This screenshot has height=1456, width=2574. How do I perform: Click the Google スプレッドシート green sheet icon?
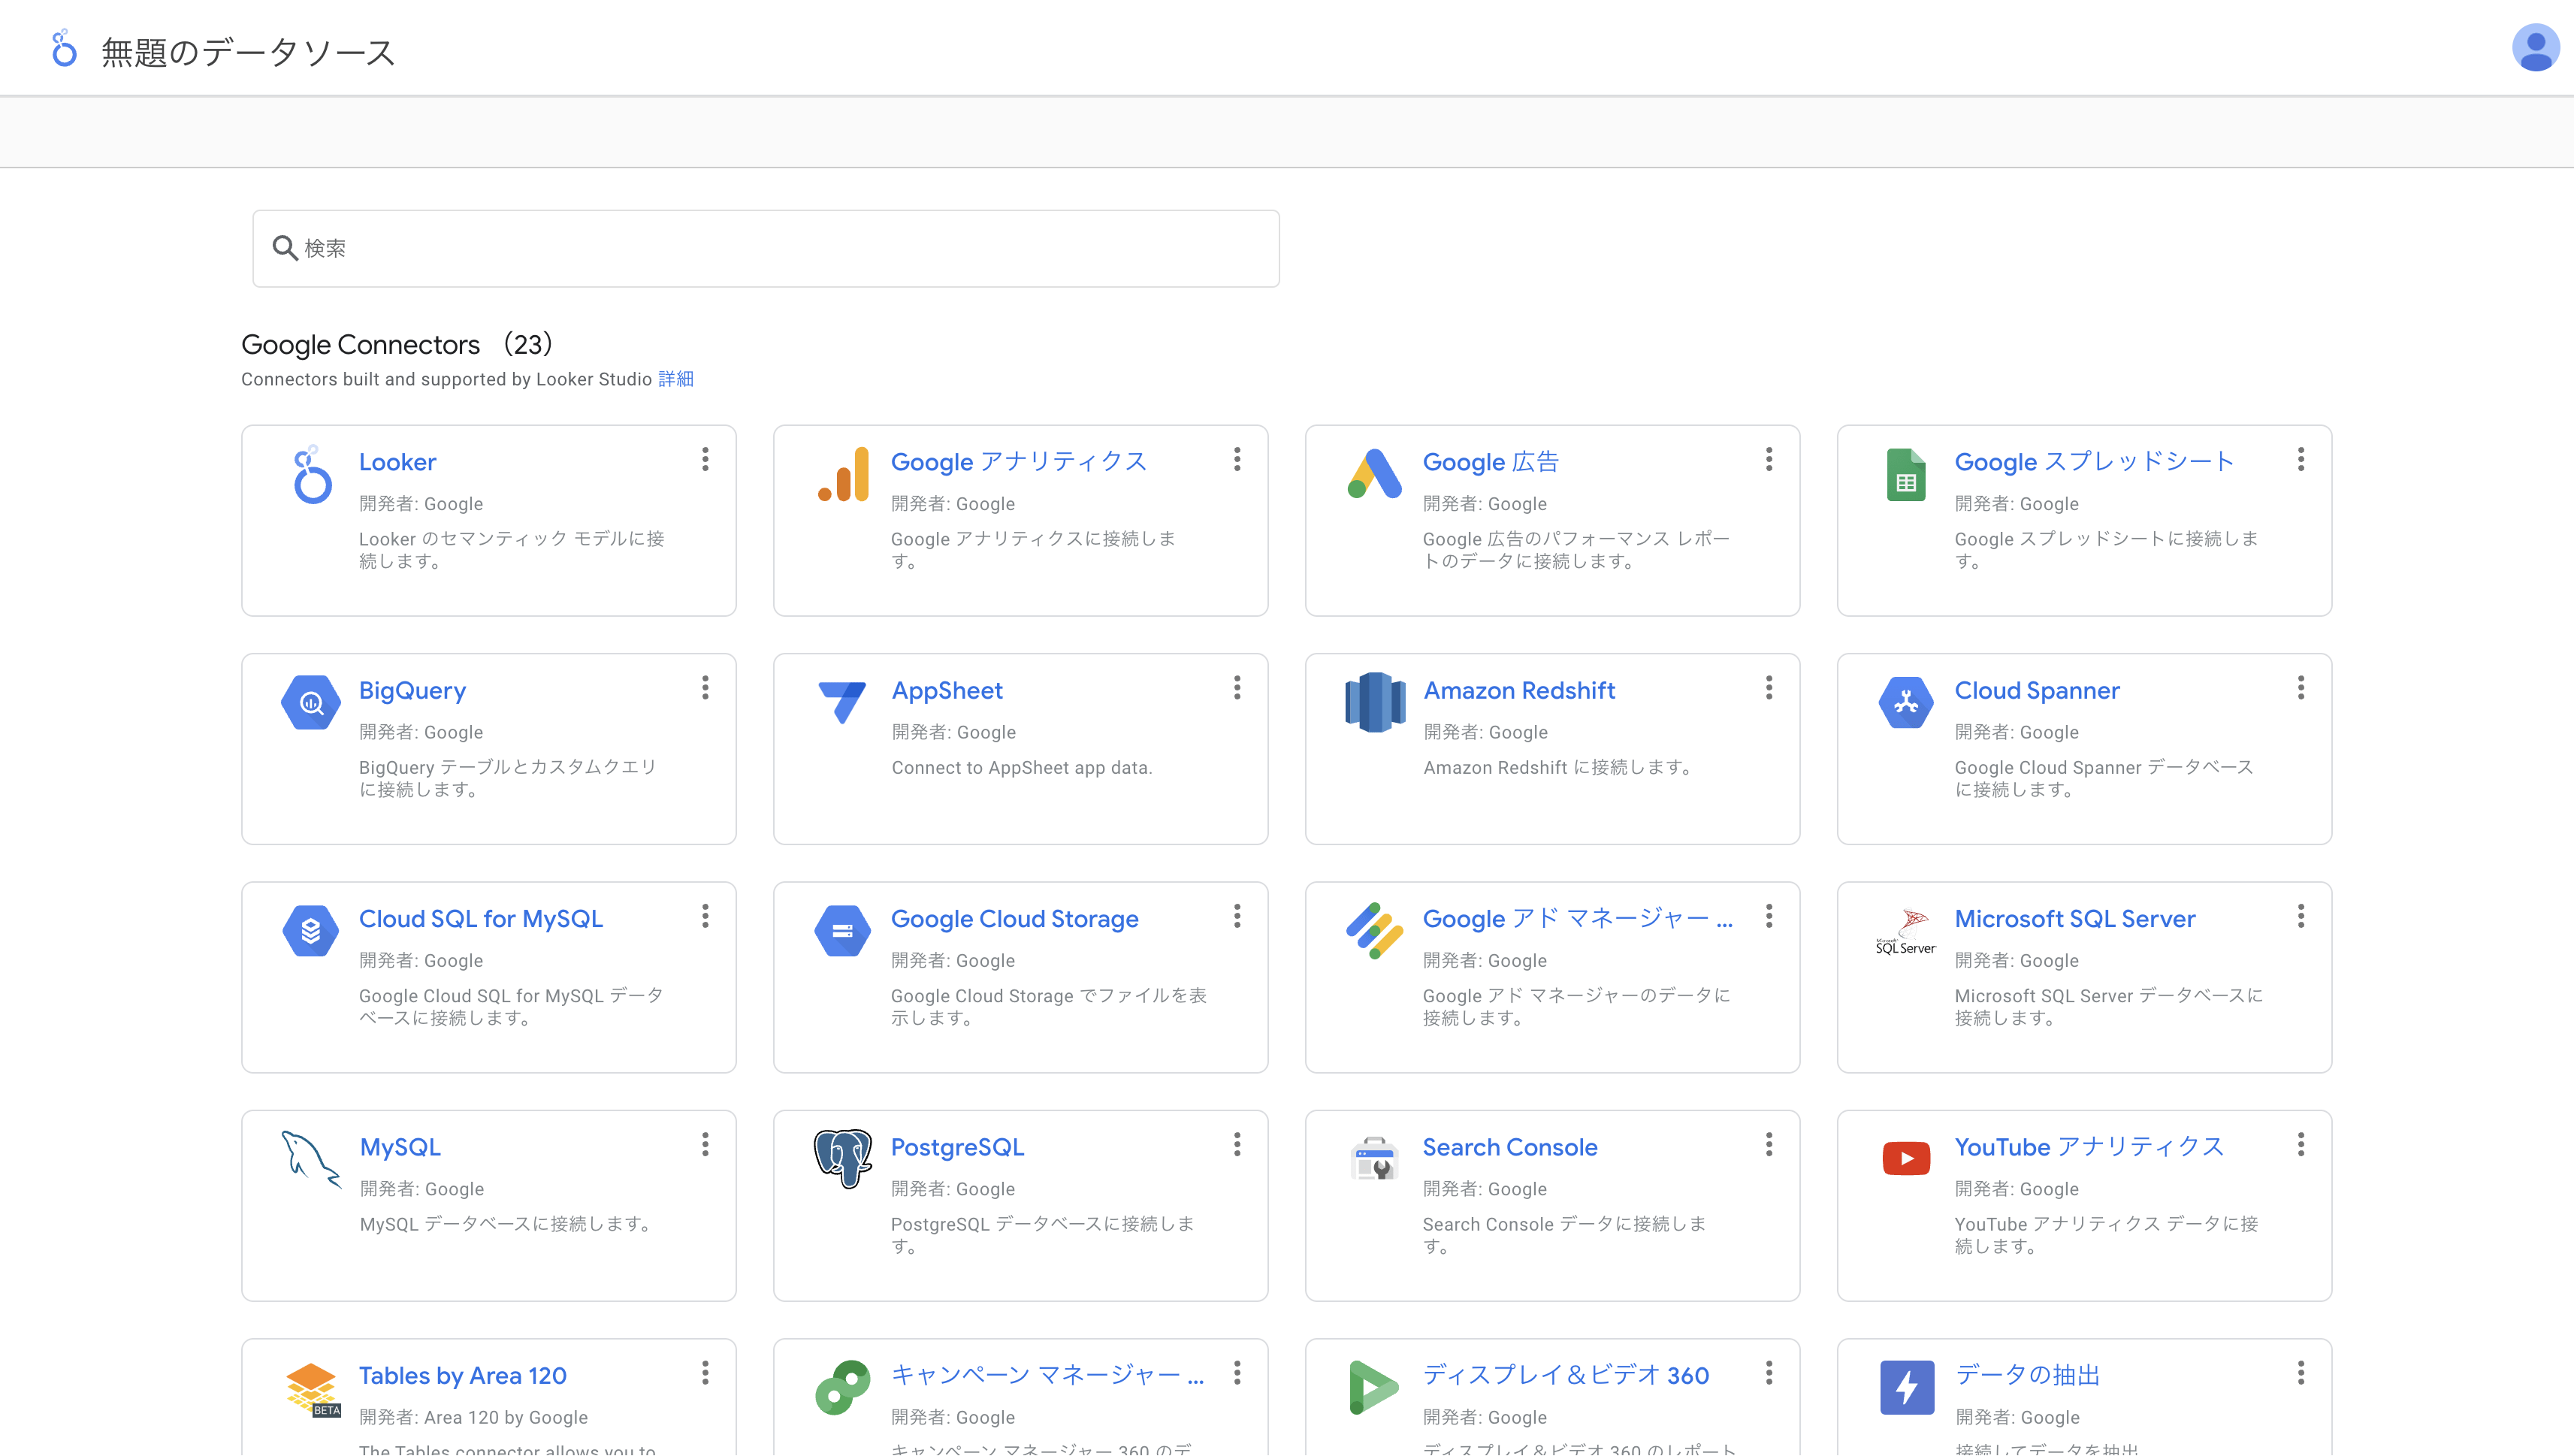1906,474
